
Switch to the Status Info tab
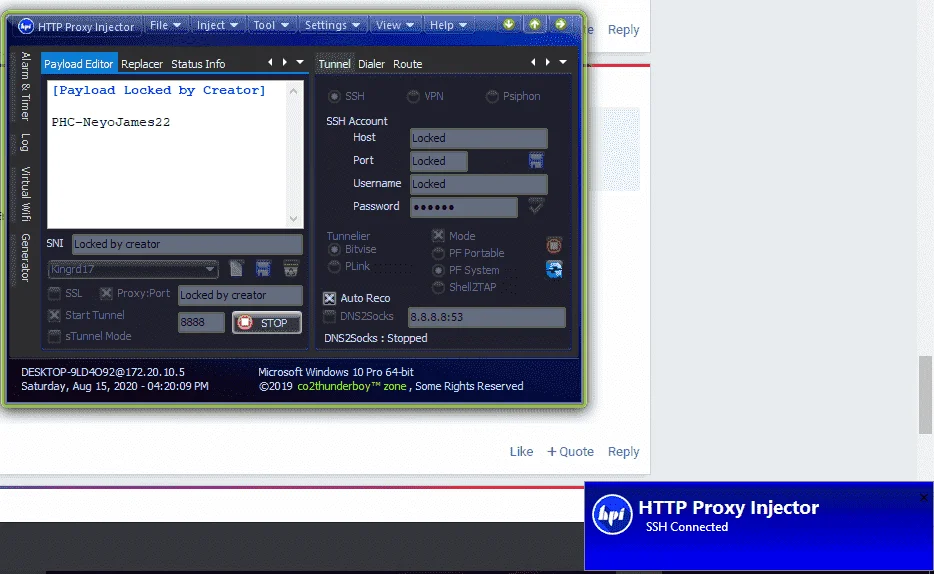[x=198, y=64]
